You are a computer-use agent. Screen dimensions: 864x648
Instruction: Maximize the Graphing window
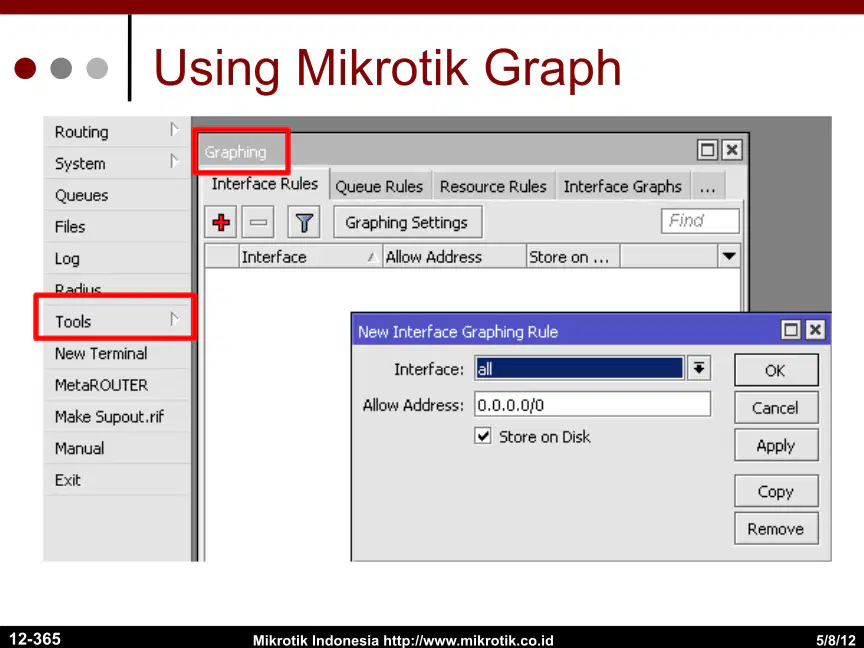[x=708, y=150]
